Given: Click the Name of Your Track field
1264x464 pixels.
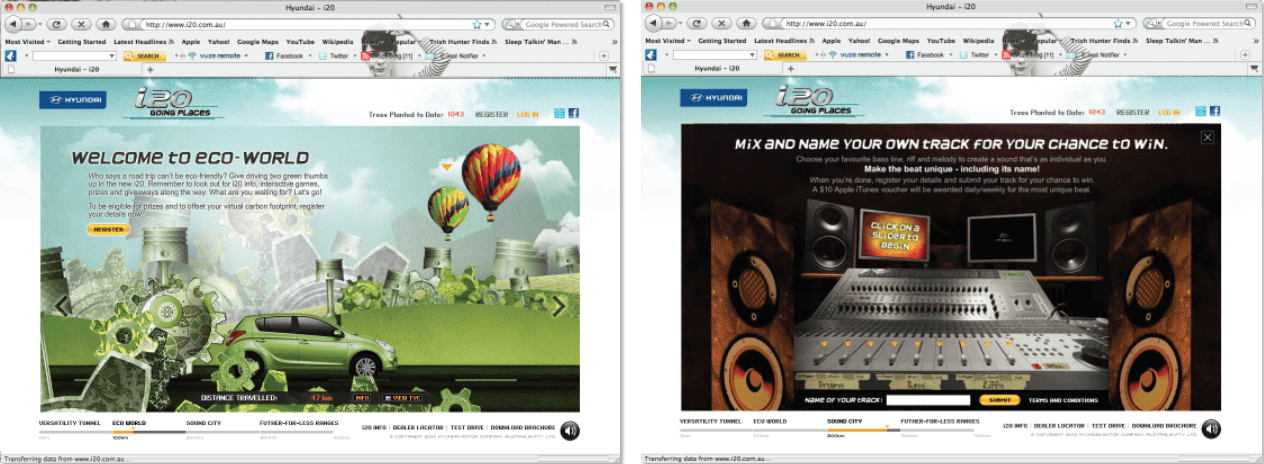Looking at the screenshot, I should point(928,399).
